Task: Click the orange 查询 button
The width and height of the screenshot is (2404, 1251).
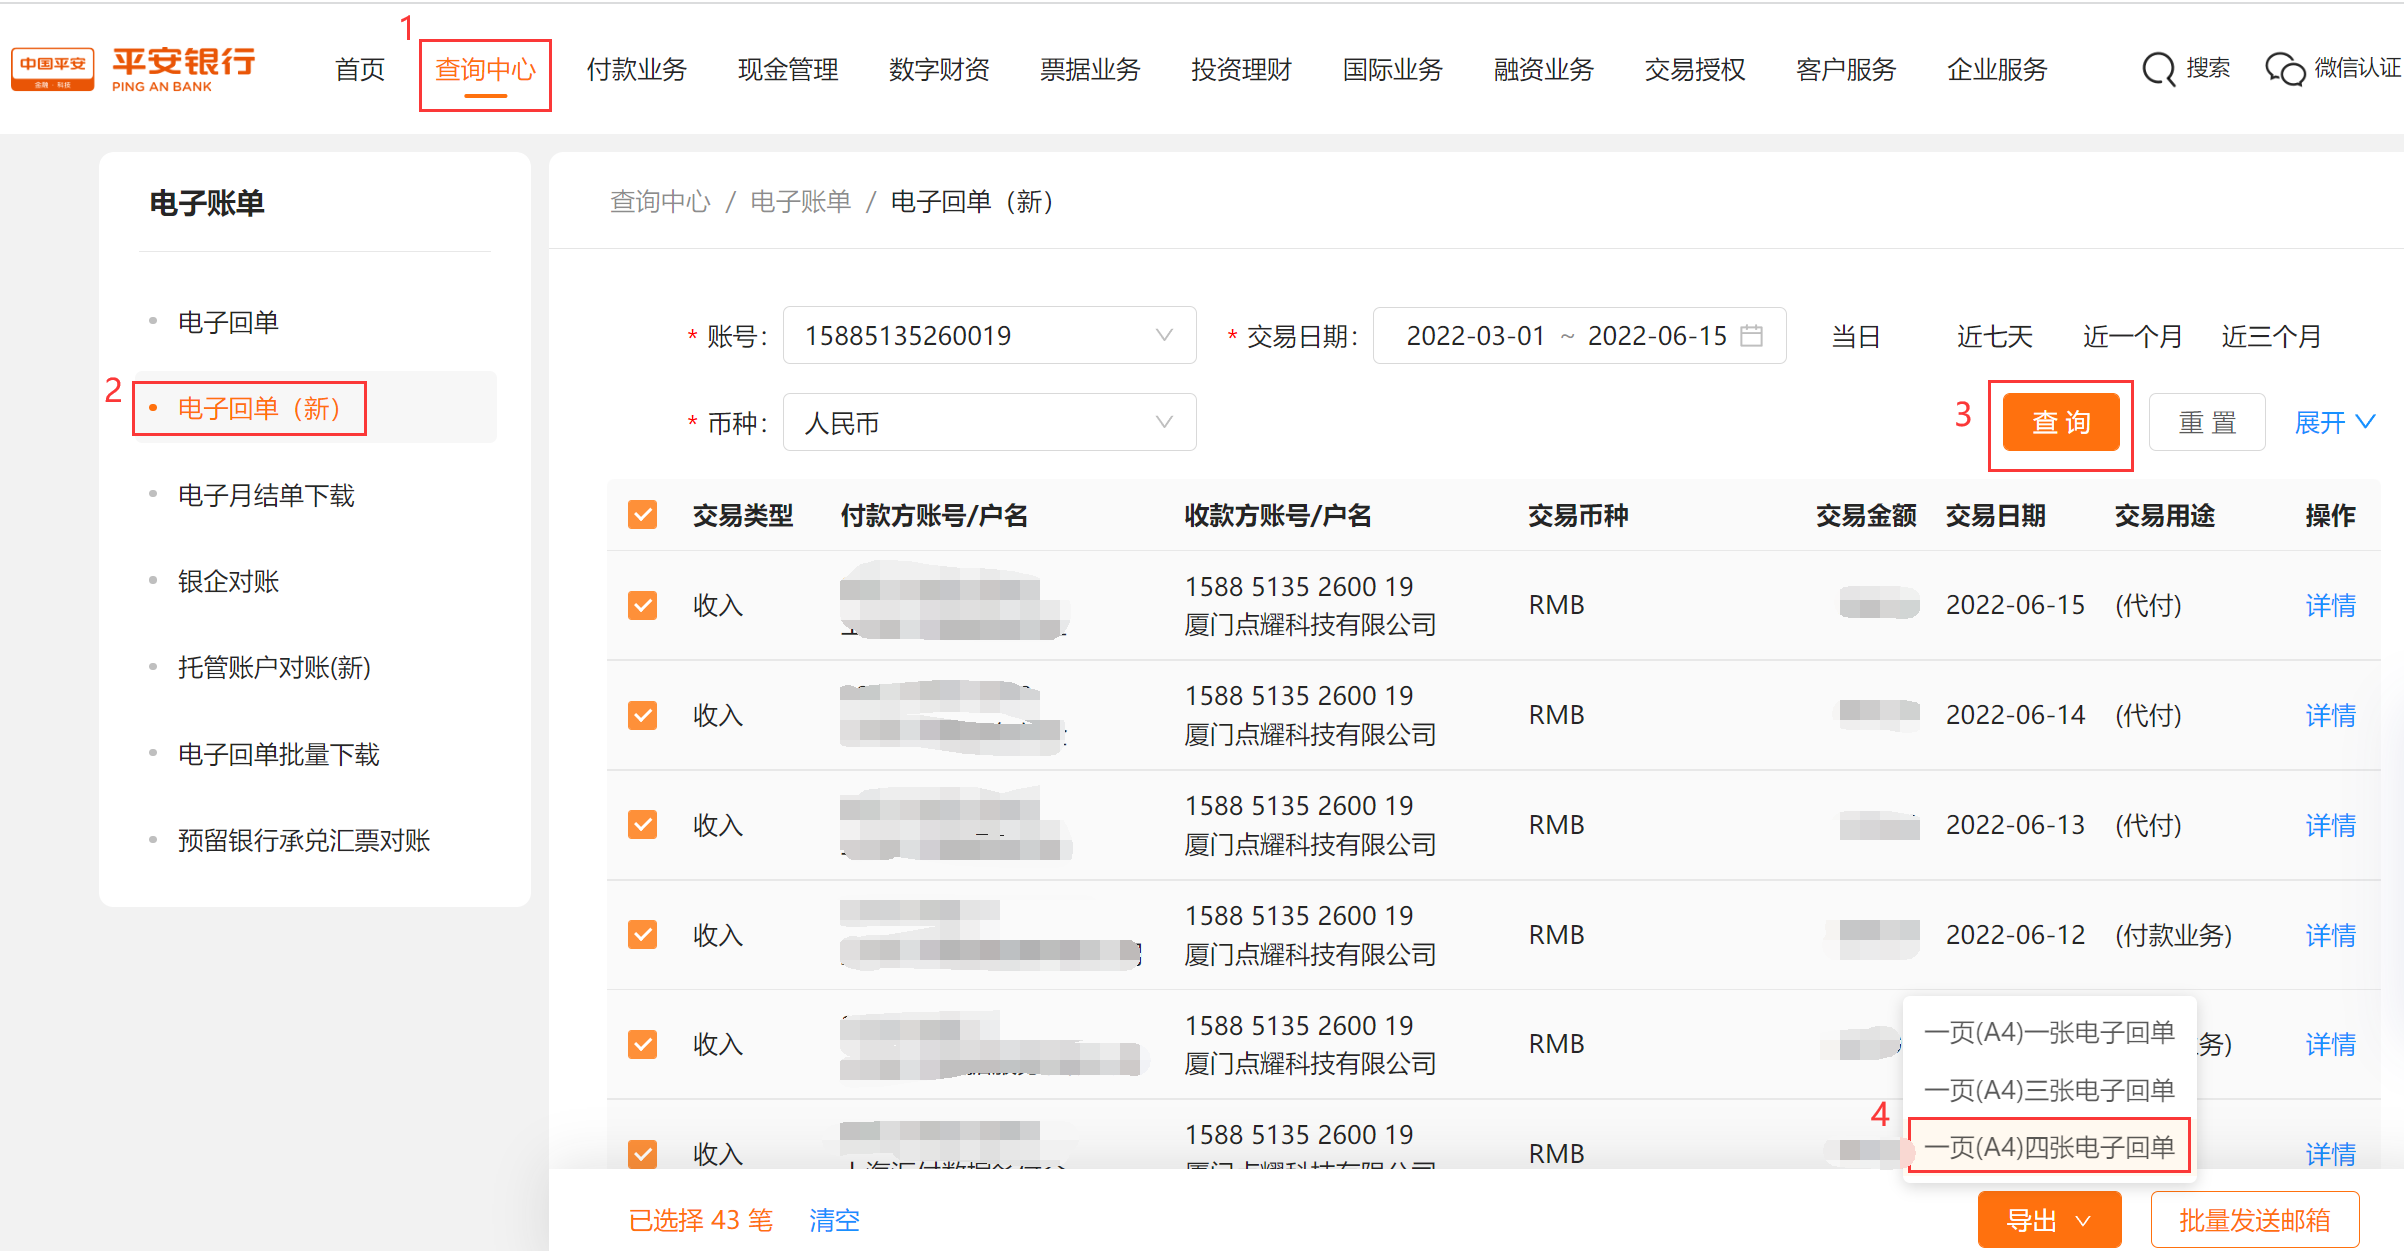Action: tap(2060, 423)
